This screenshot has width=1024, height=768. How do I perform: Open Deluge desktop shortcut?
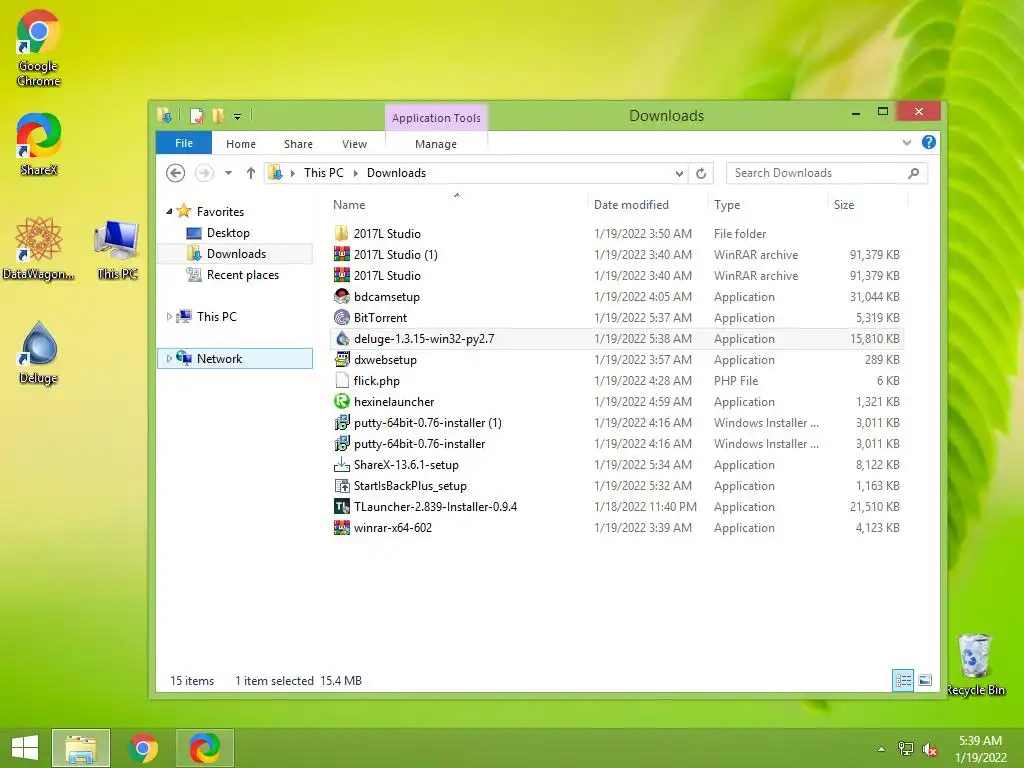(39, 353)
